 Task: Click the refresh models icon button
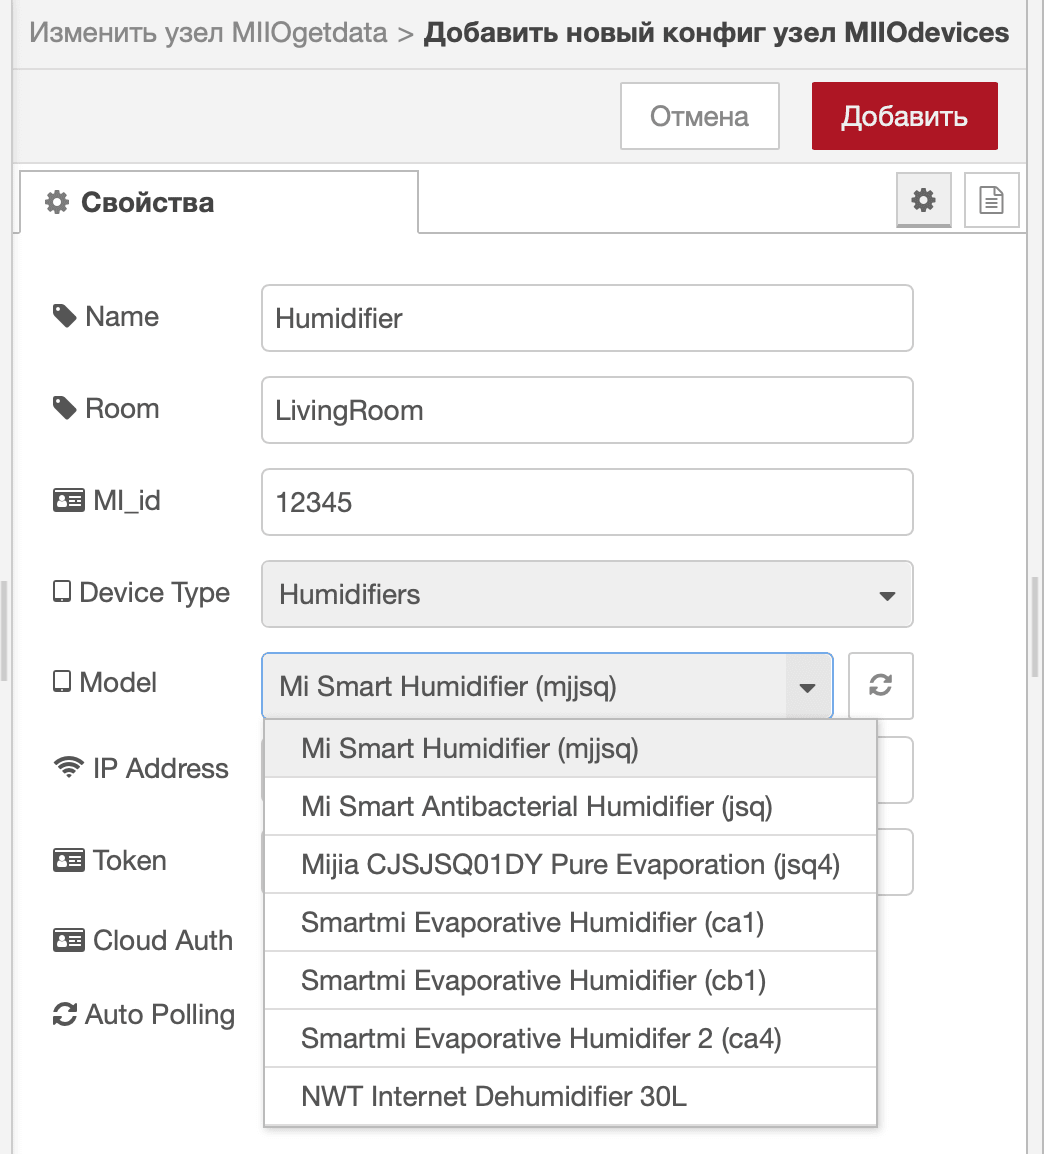881,685
